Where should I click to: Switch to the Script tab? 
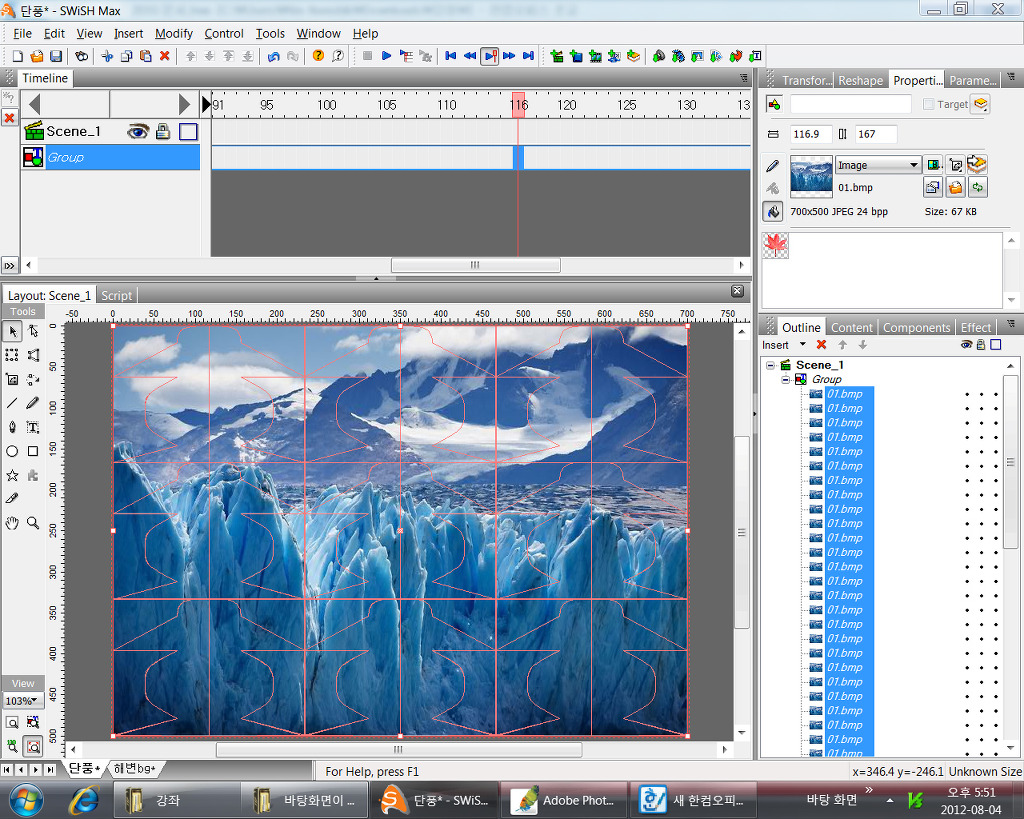coord(116,295)
